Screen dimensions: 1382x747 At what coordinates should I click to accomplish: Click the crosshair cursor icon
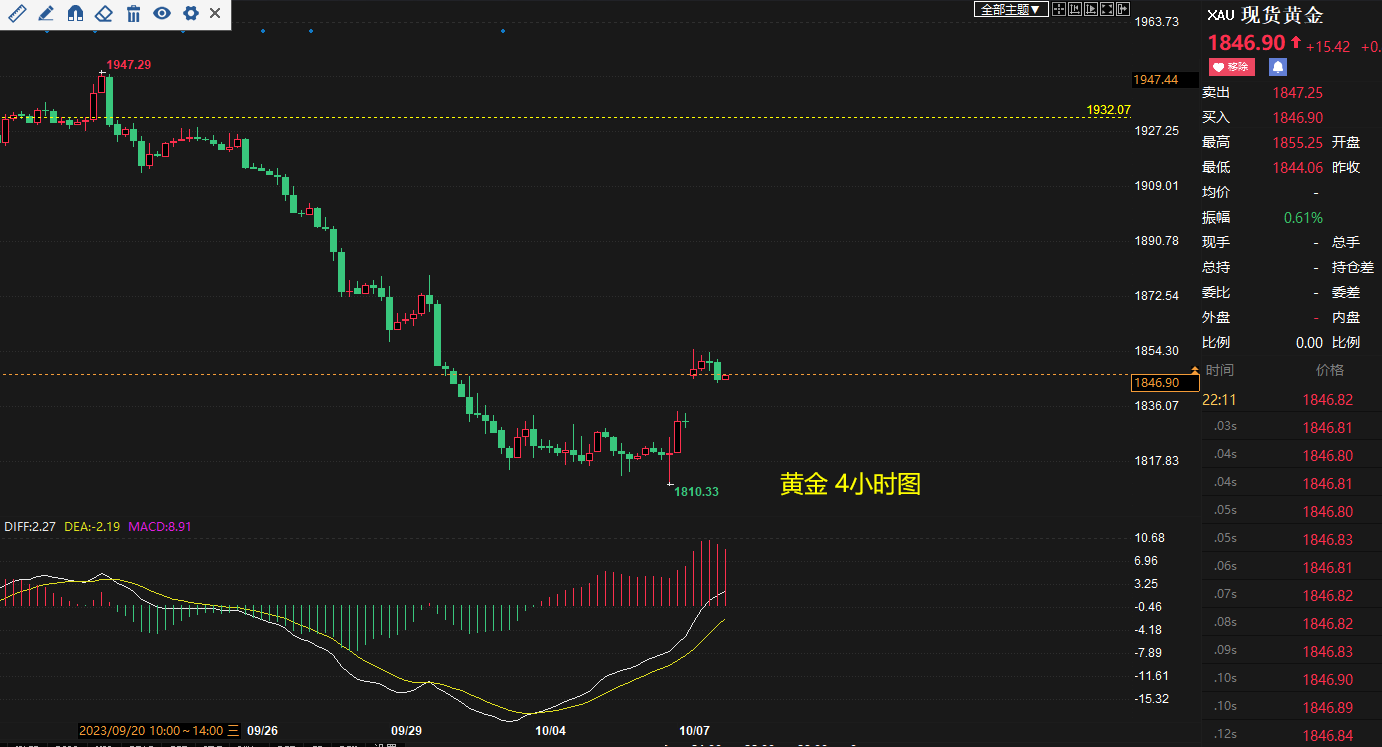[1059, 10]
